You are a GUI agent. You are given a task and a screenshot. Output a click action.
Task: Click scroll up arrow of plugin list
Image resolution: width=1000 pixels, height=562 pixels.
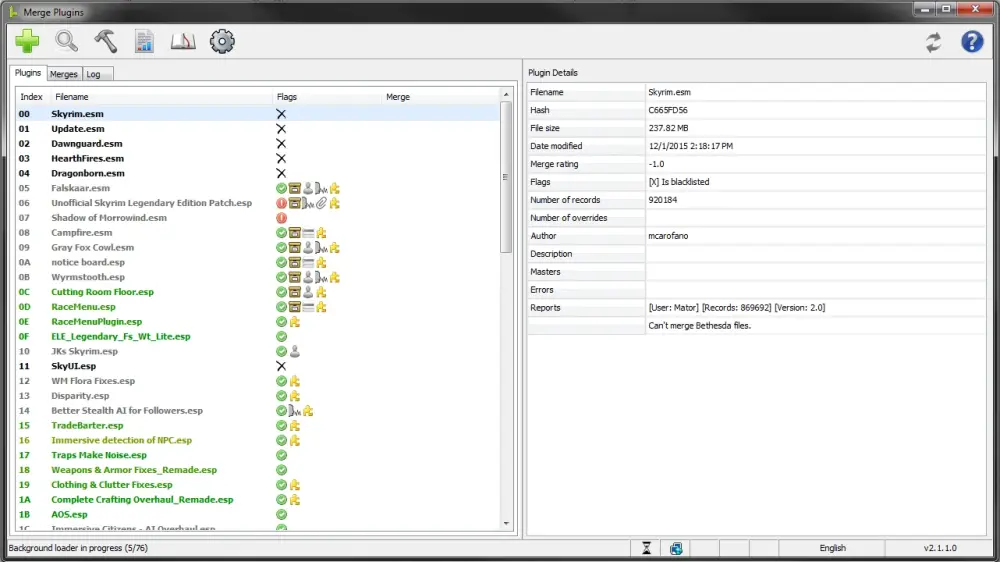pos(506,94)
